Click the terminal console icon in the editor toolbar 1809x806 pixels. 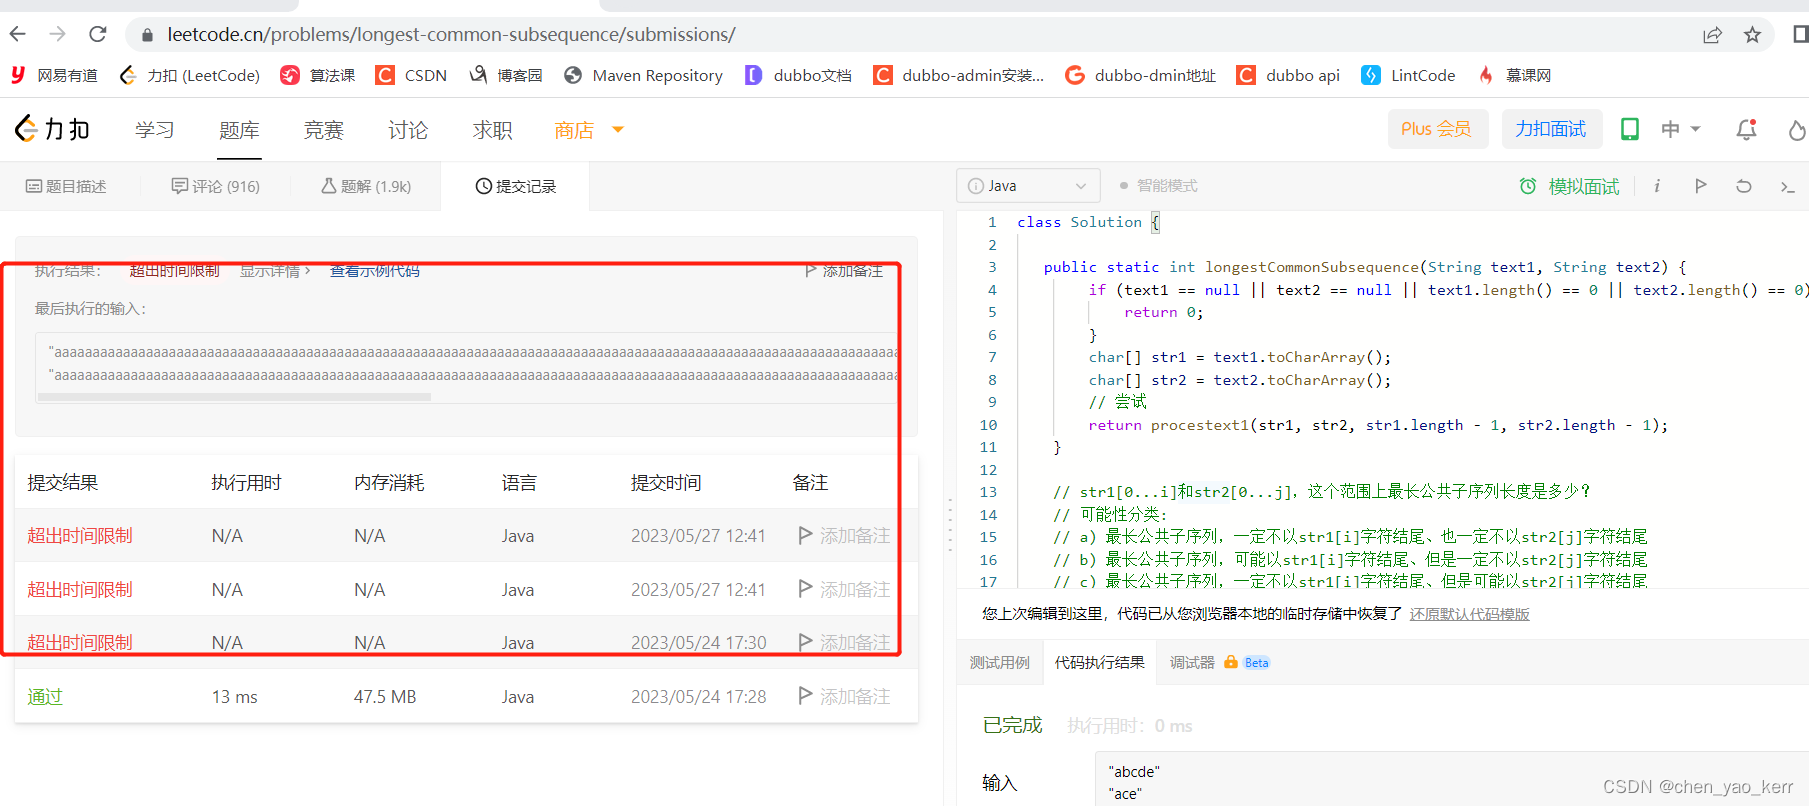[1788, 187]
